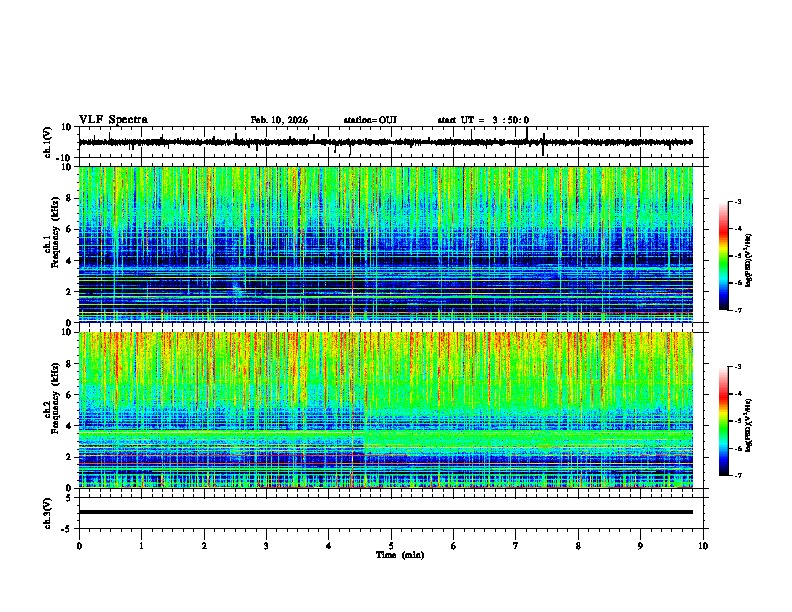Click the "-7" label on ch.1 colorbar
Screen dimensions: 792x612
738,310
